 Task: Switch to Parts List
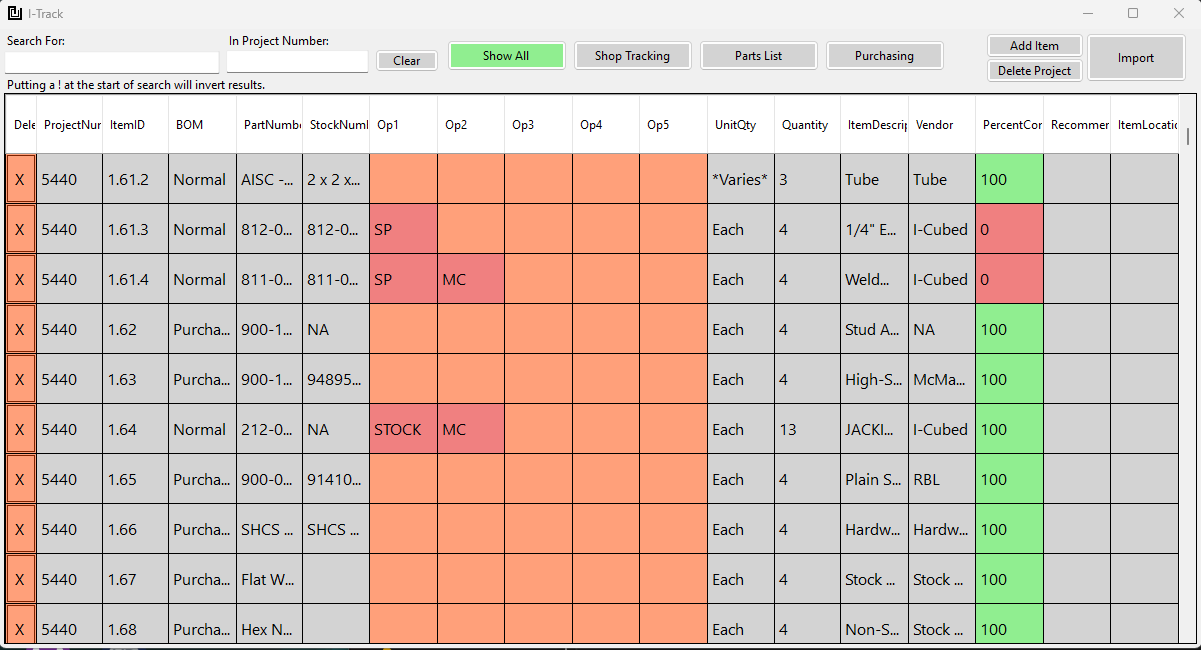(x=758, y=55)
